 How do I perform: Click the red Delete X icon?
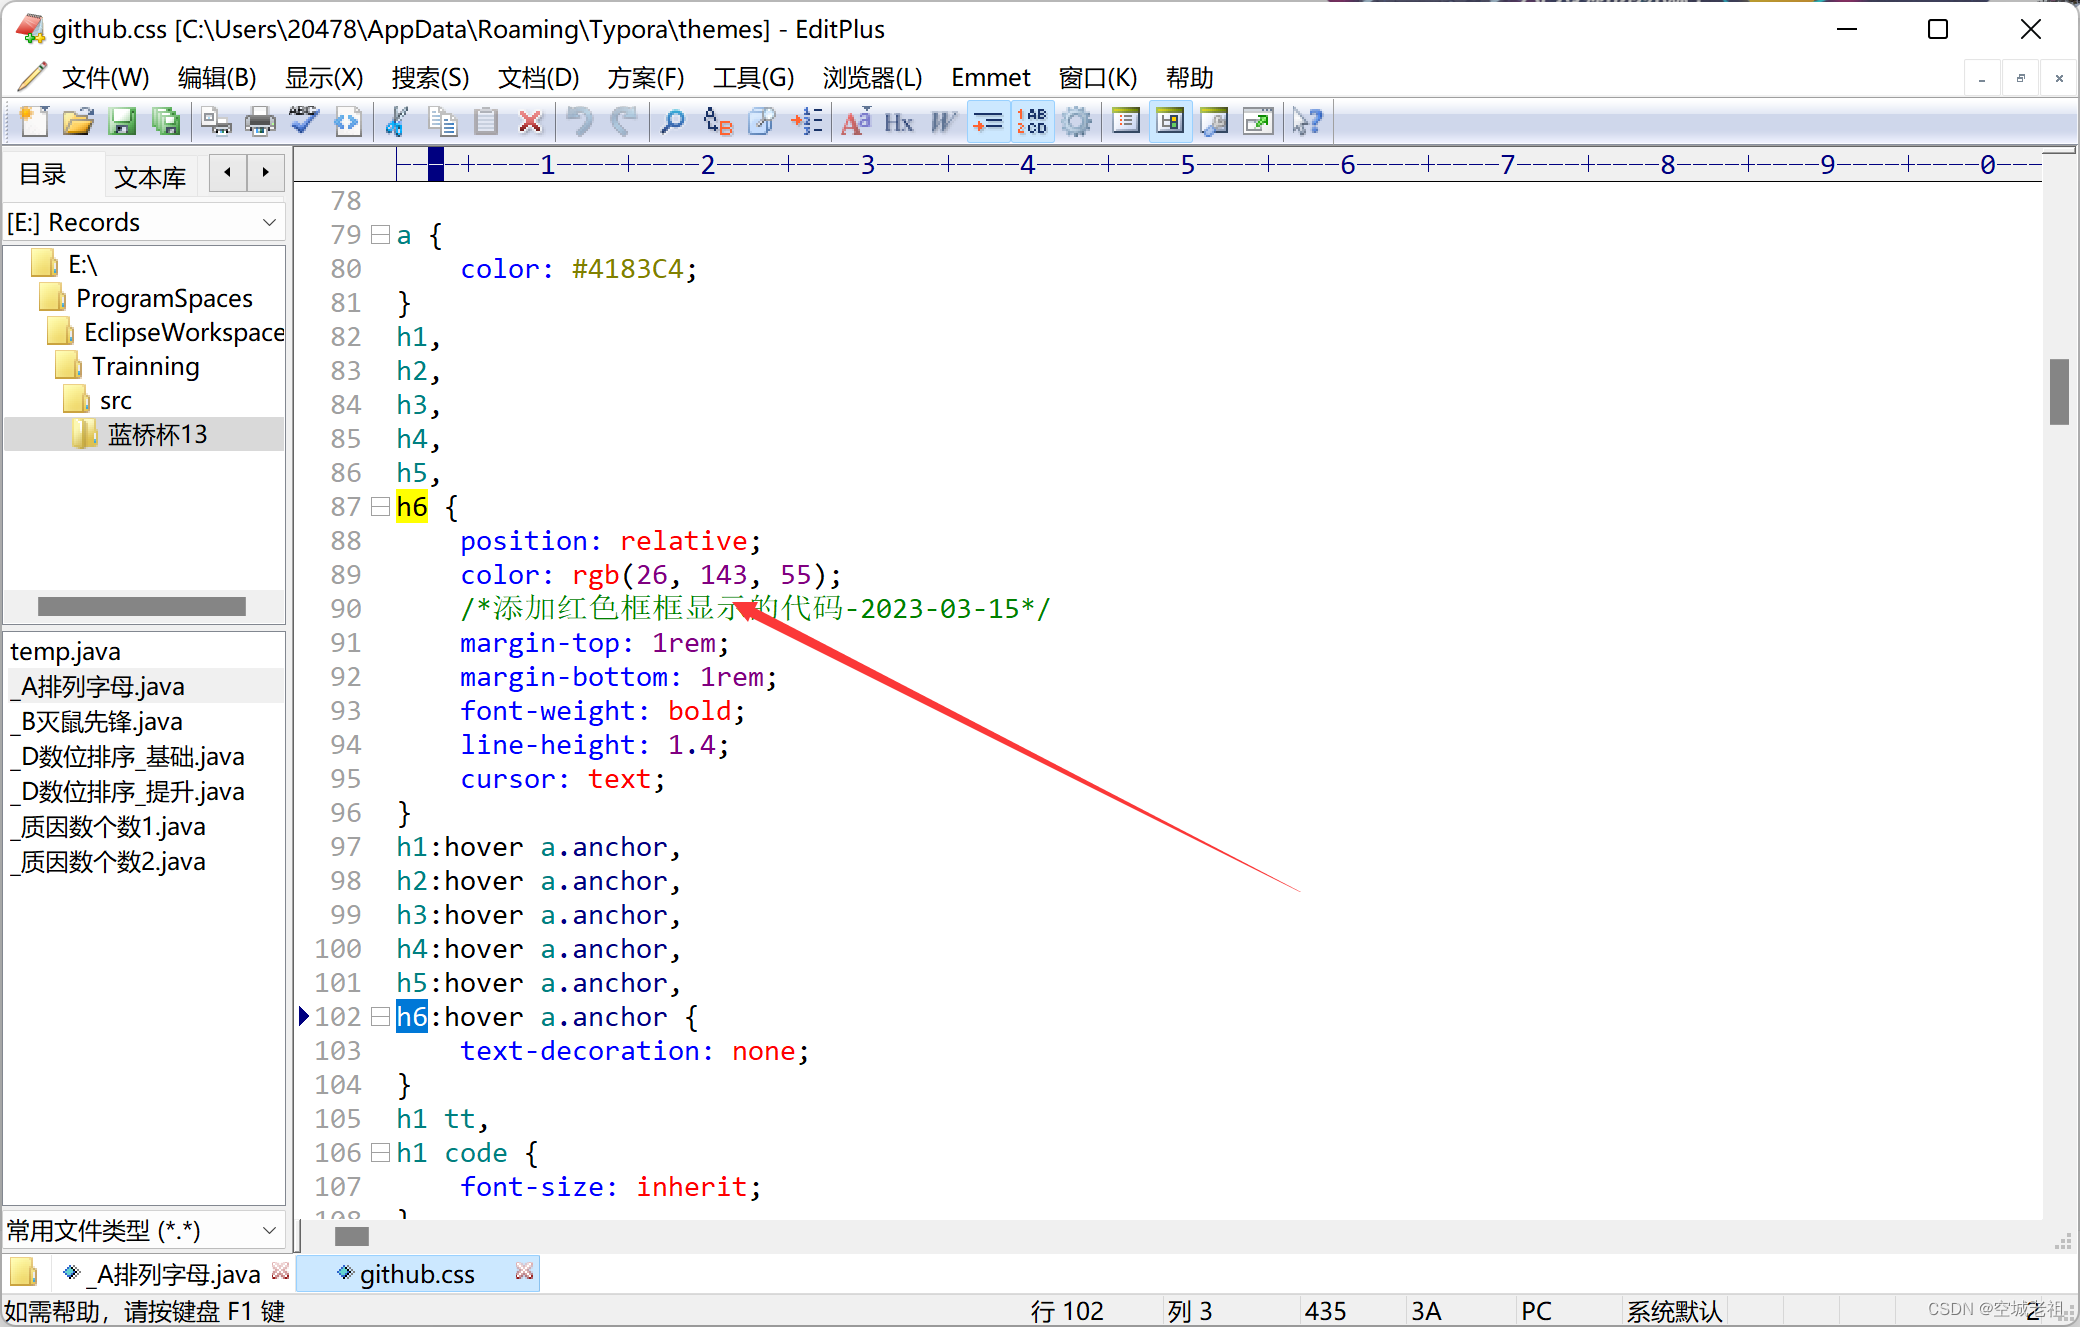(x=530, y=122)
